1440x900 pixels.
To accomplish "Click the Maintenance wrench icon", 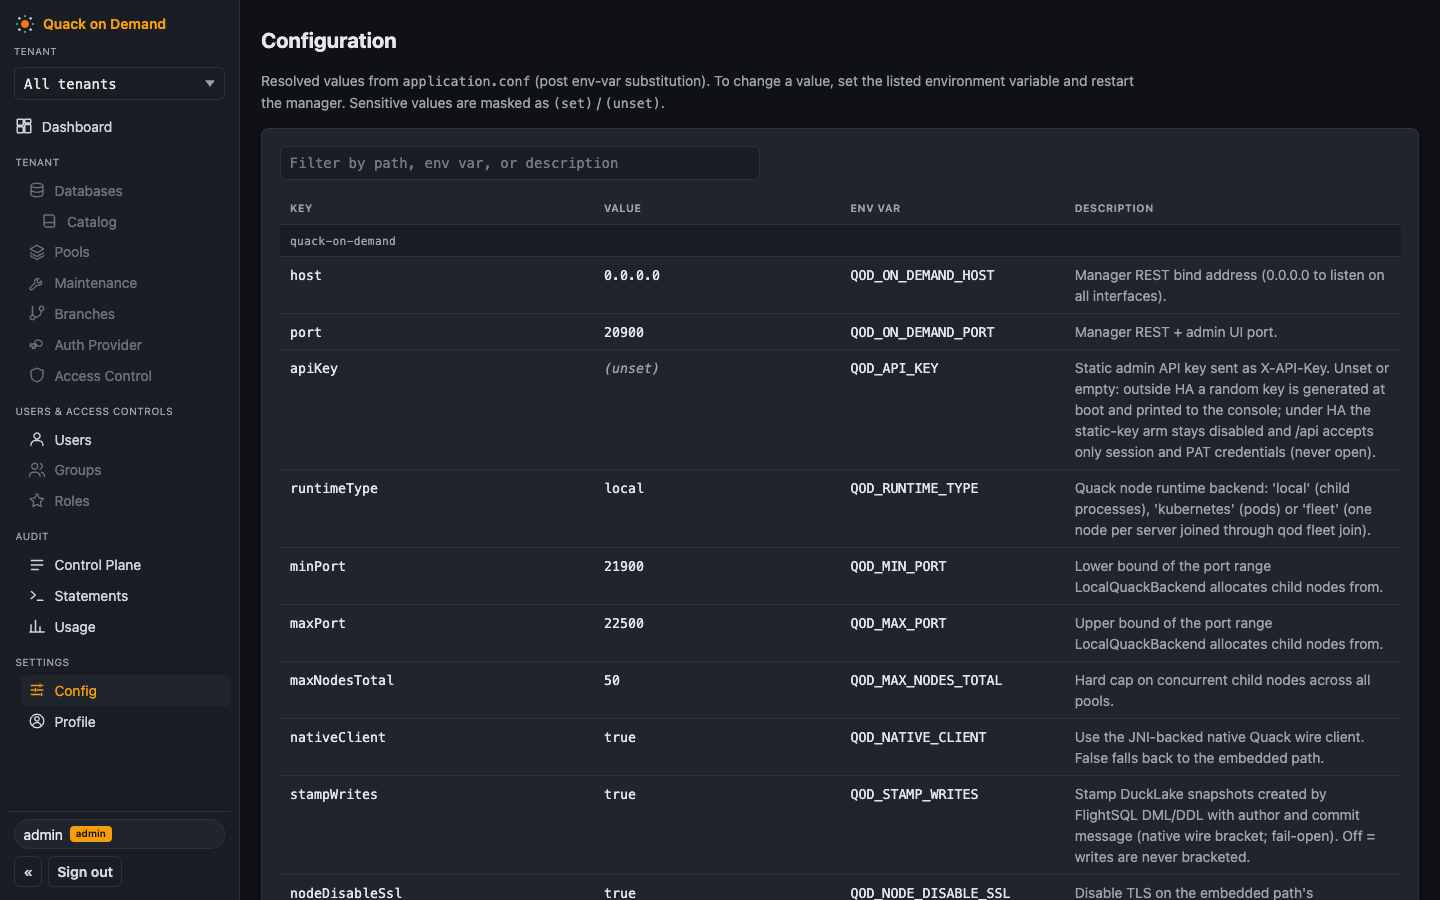I will click(37, 283).
